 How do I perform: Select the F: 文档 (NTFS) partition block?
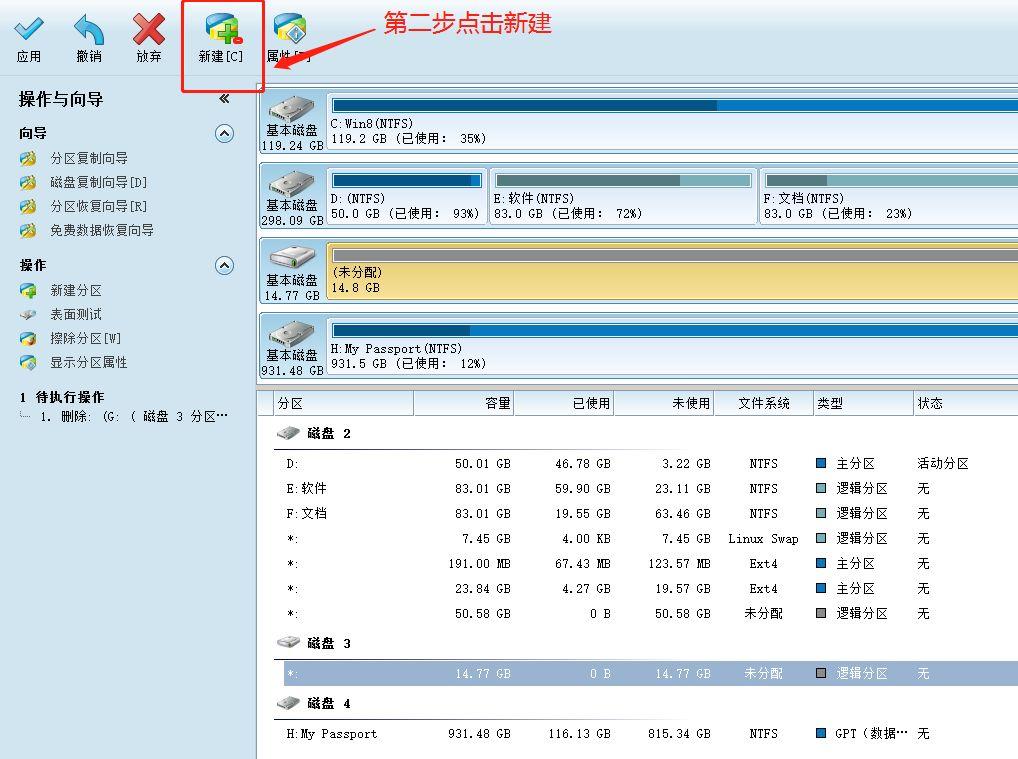(x=889, y=197)
